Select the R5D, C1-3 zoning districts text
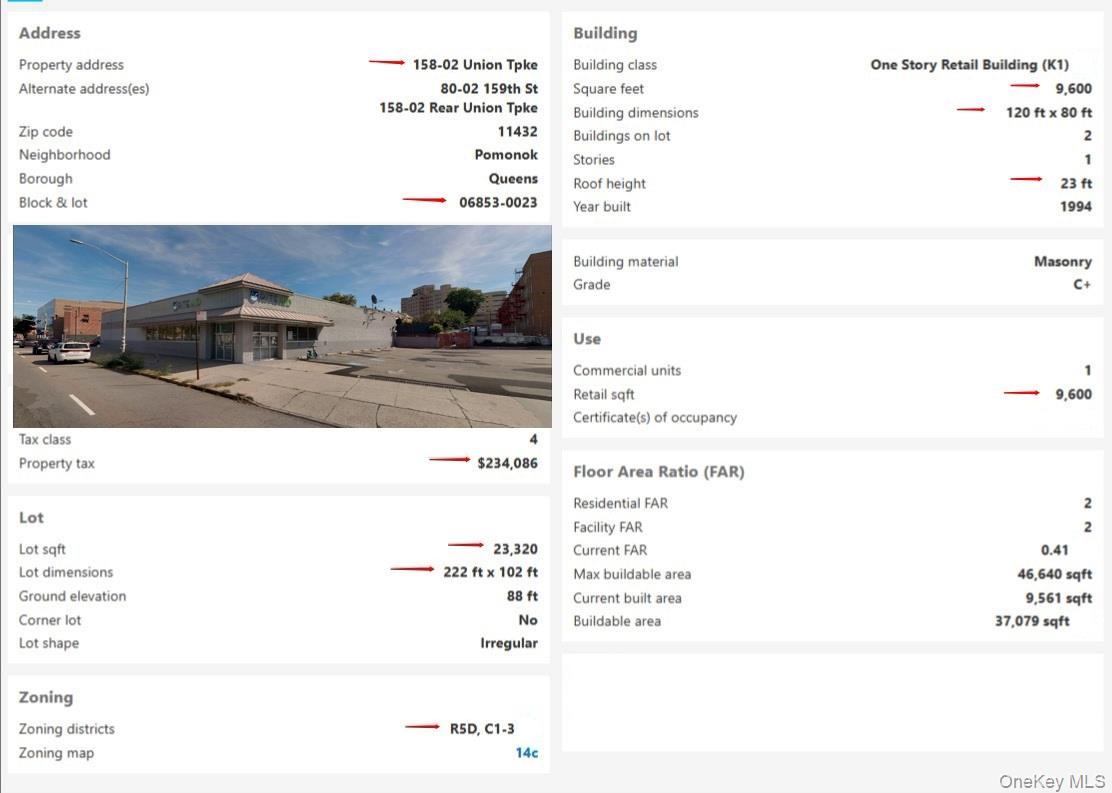 tap(482, 729)
